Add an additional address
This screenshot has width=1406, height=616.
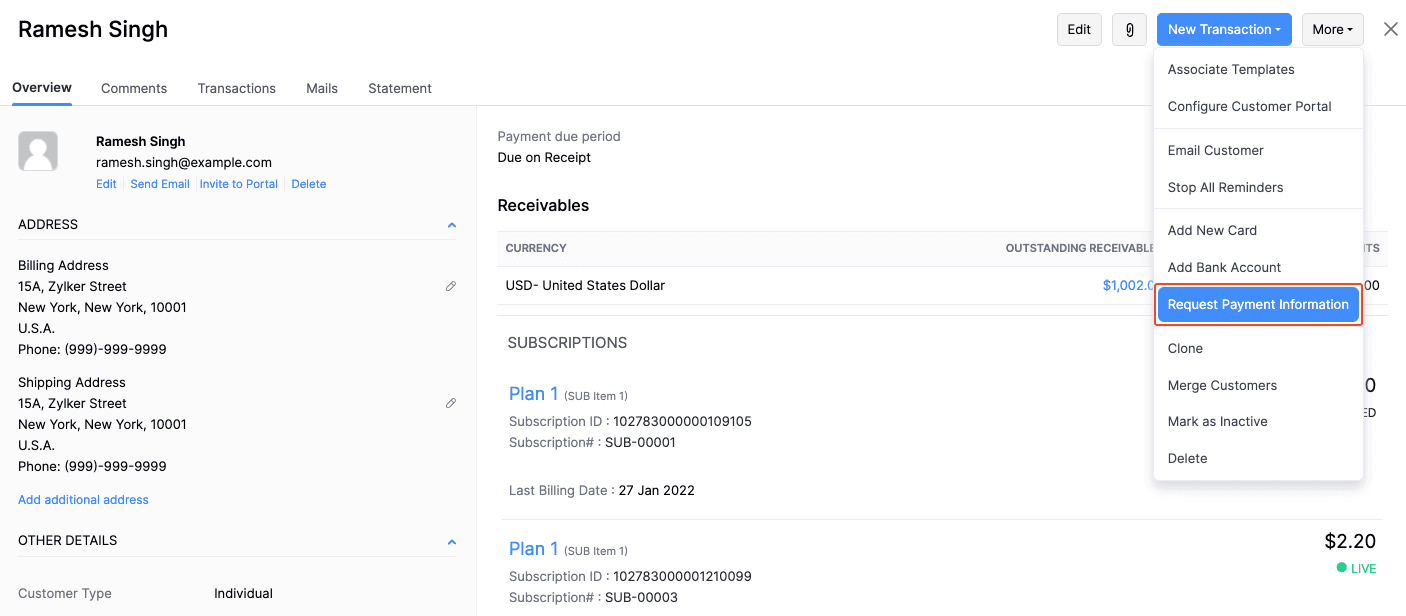click(83, 499)
